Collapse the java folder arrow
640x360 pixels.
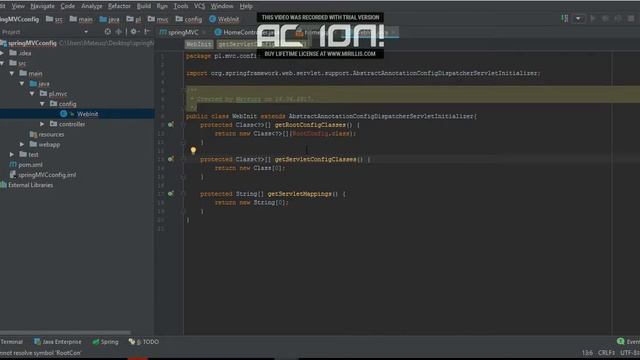tap(22, 84)
